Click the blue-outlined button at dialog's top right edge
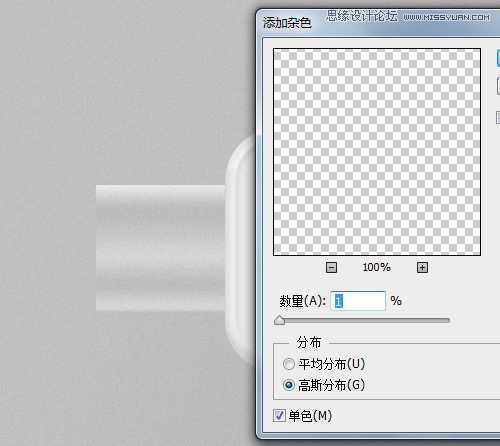500x446 pixels. [498, 58]
